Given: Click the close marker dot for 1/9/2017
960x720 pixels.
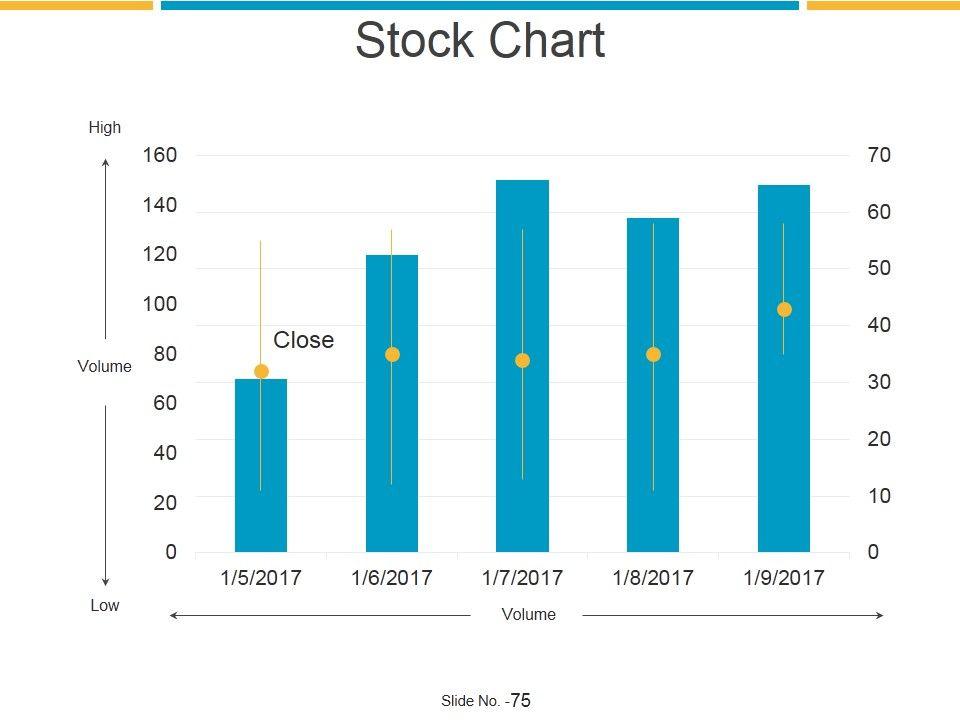Looking at the screenshot, I should click(x=784, y=310).
